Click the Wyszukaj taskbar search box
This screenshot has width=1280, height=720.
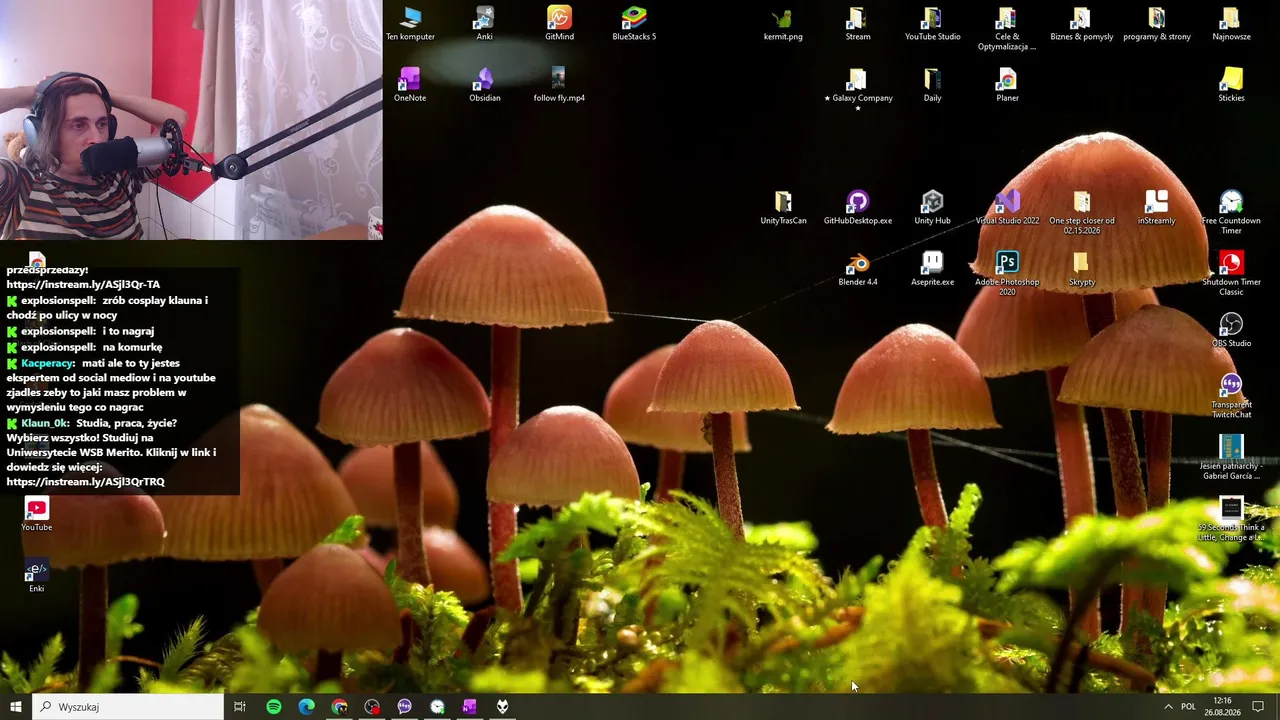pyautogui.click(x=128, y=707)
